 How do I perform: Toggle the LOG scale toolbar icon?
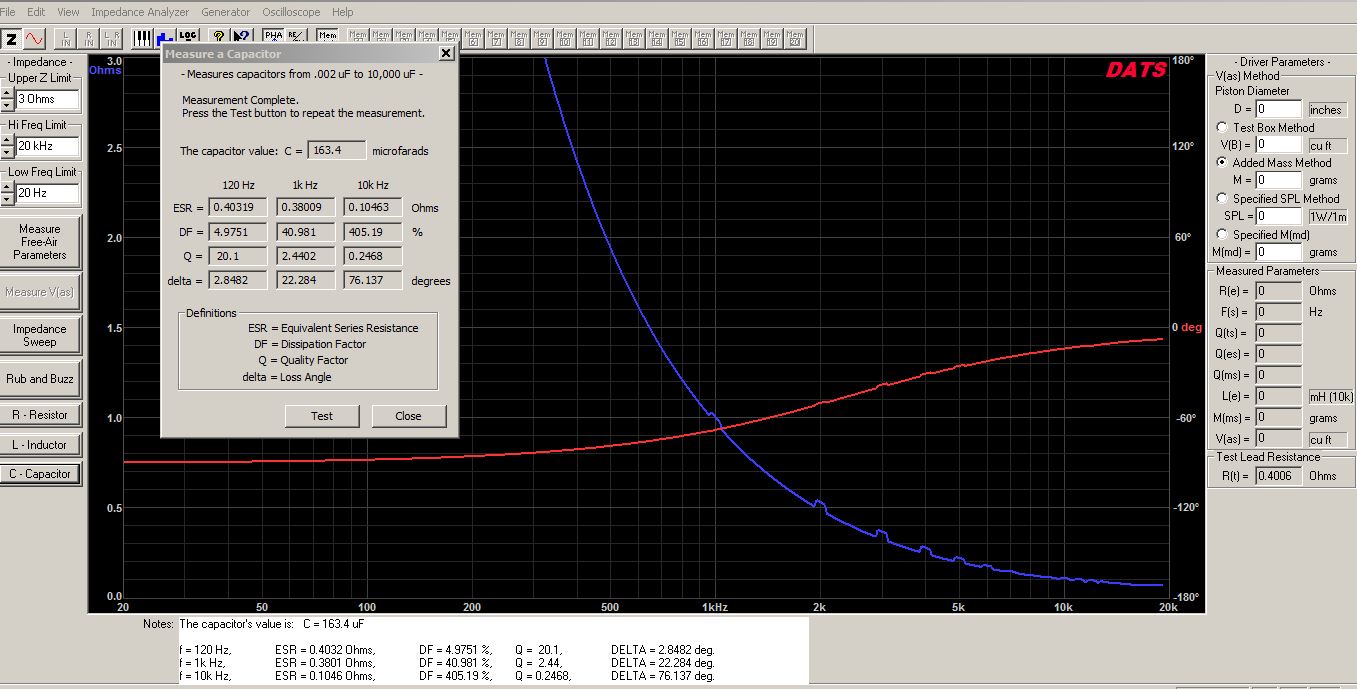tap(188, 37)
